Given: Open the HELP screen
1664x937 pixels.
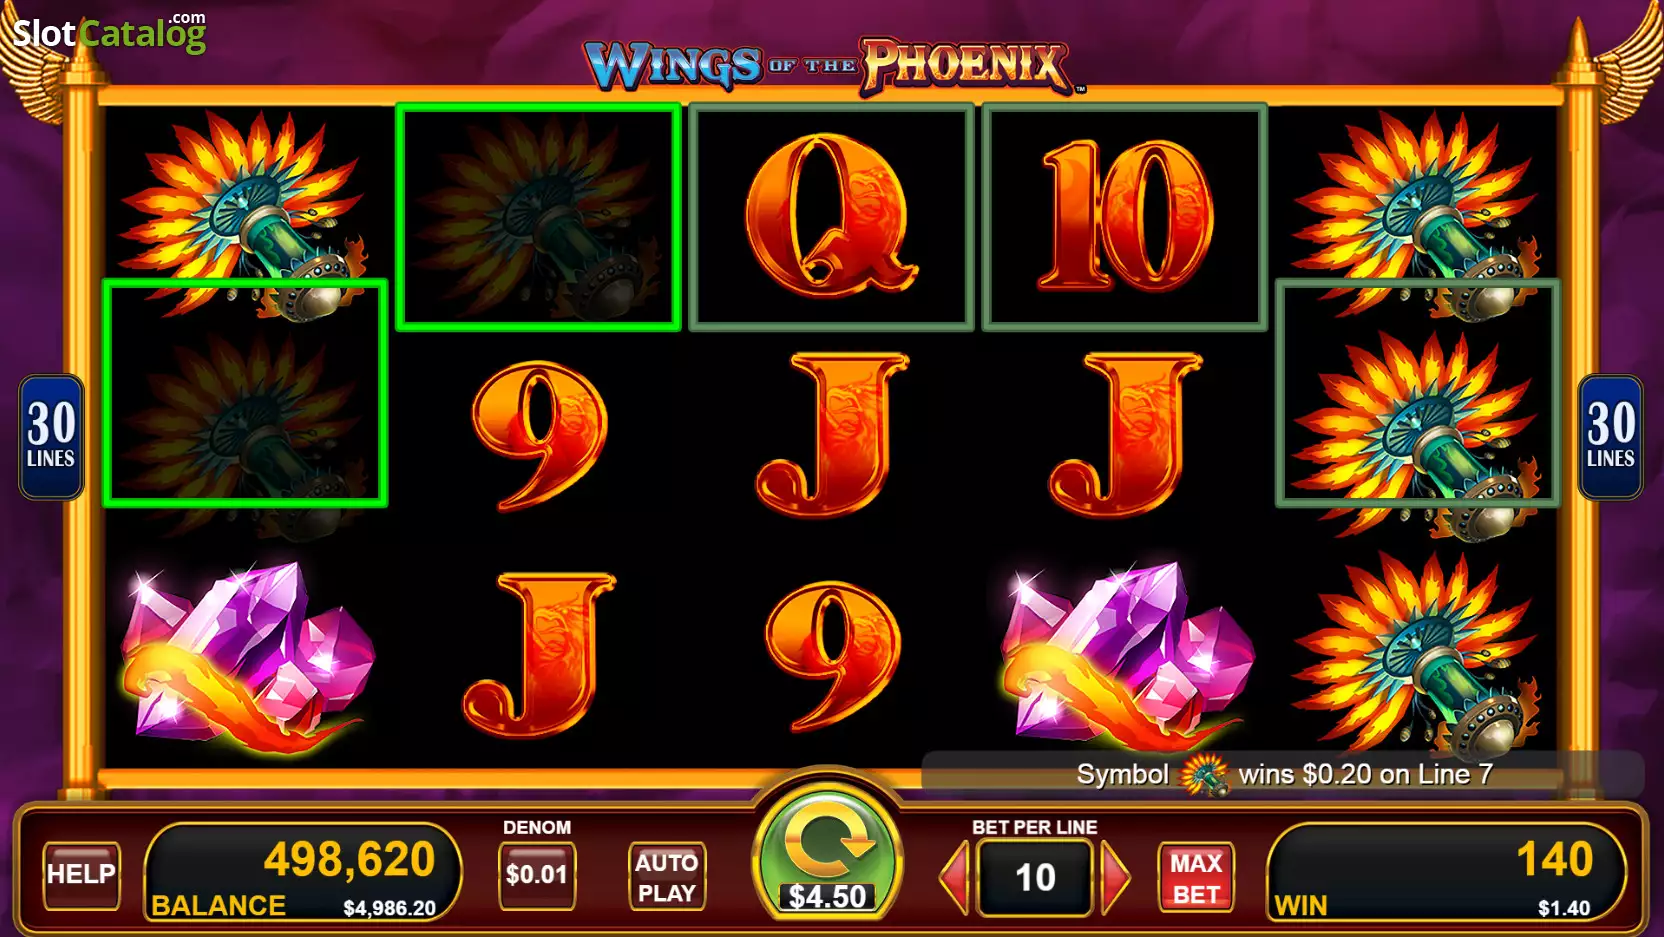Looking at the screenshot, I should (81, 875).
